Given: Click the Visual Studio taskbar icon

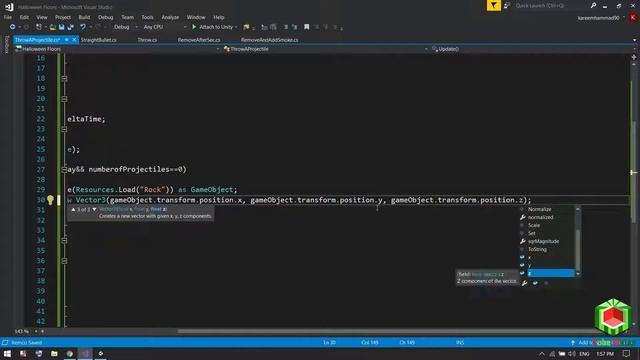Looking at the screenshot, I should pyautogui.click(x=85, y=353).
